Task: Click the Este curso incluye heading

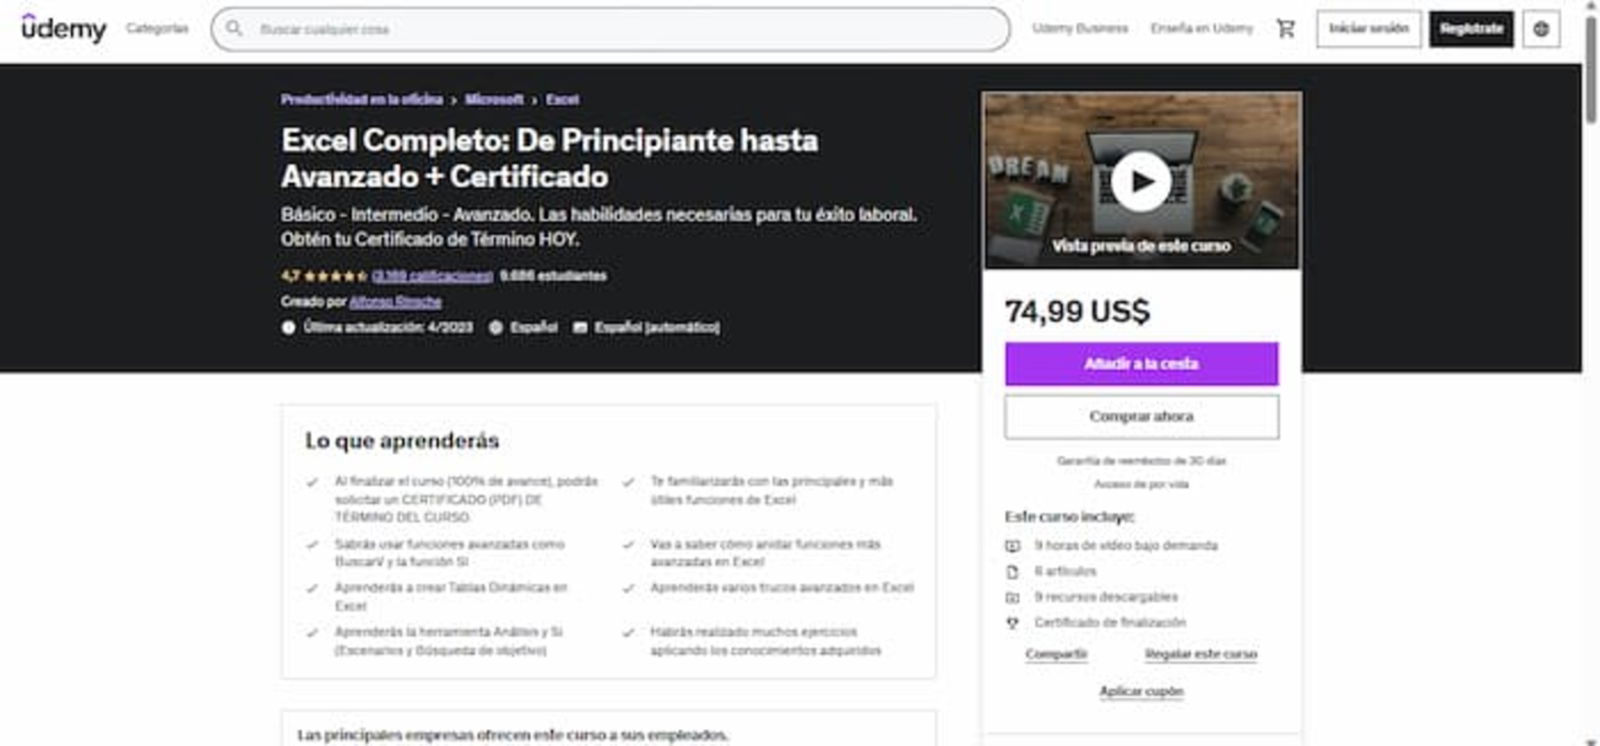Action: [1069, 517]
